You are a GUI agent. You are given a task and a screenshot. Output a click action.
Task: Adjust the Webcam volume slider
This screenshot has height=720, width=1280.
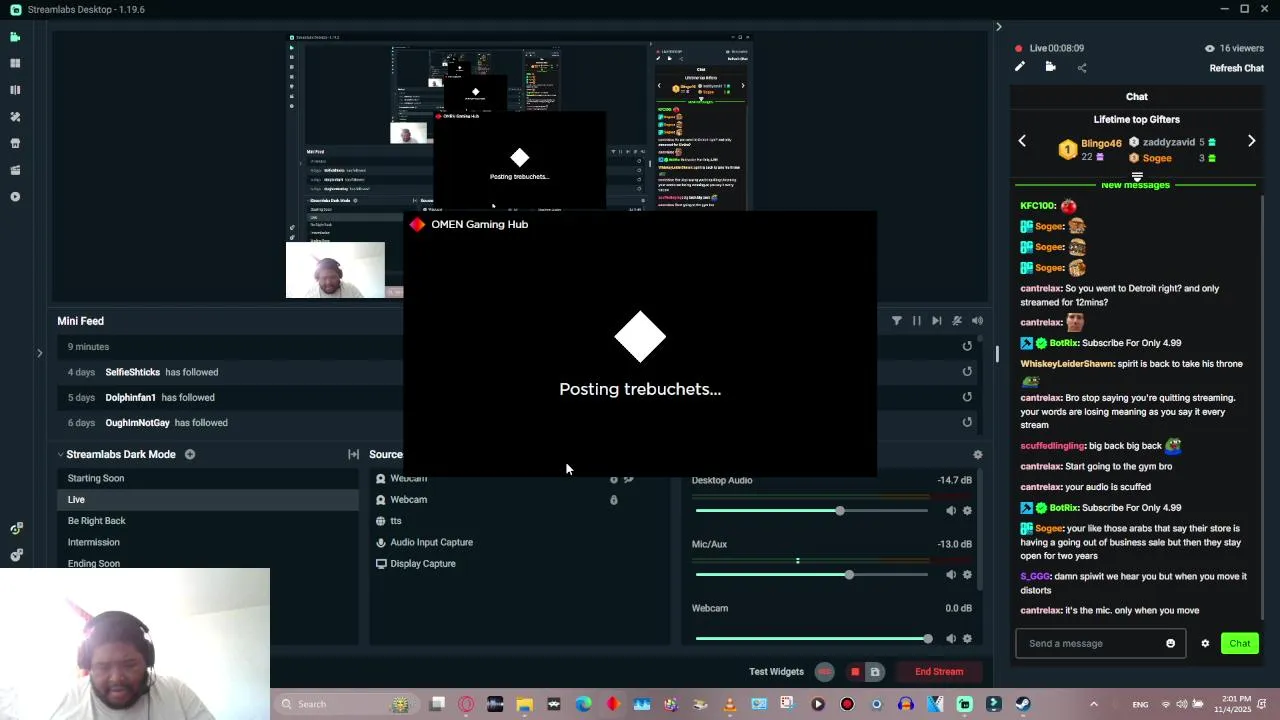812,639
